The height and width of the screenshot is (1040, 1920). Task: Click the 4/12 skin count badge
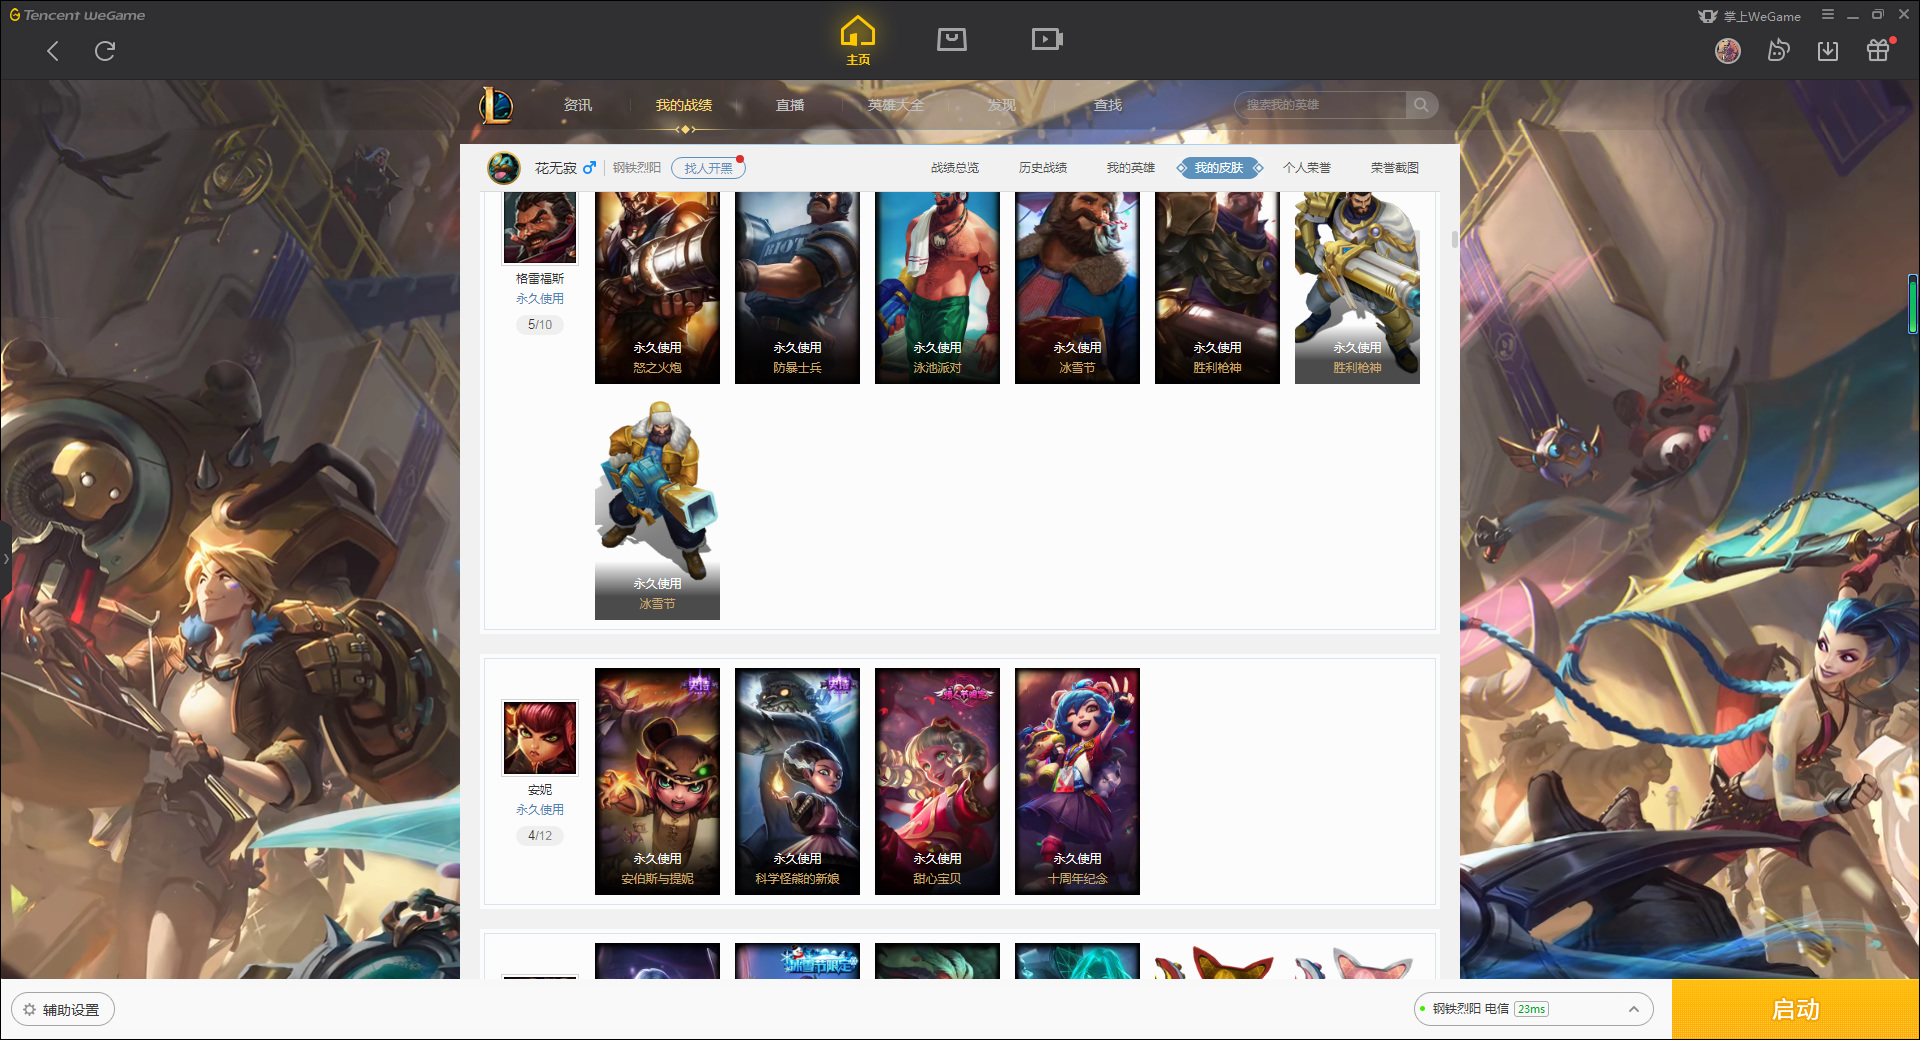(x=540, y=836)
